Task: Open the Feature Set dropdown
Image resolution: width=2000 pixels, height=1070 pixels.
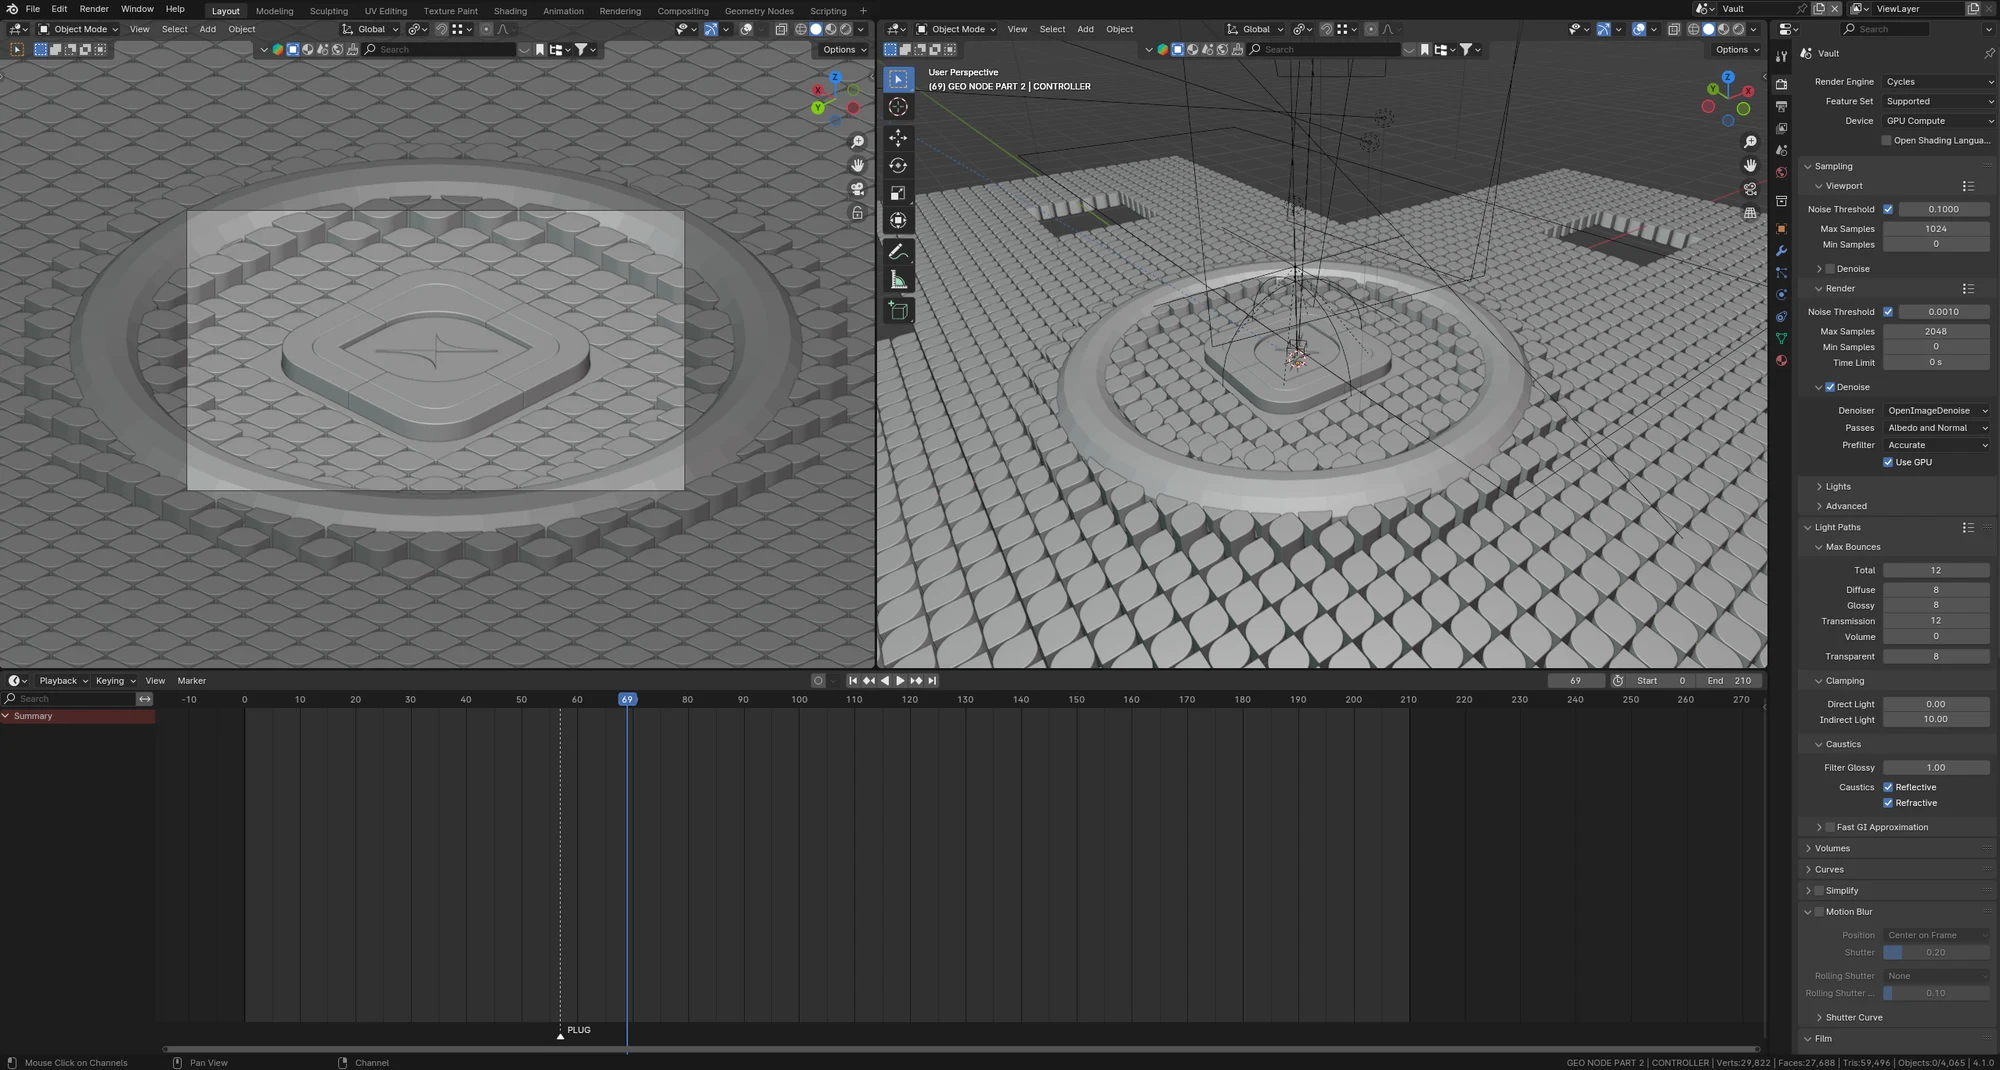Action: point(1938,101)
